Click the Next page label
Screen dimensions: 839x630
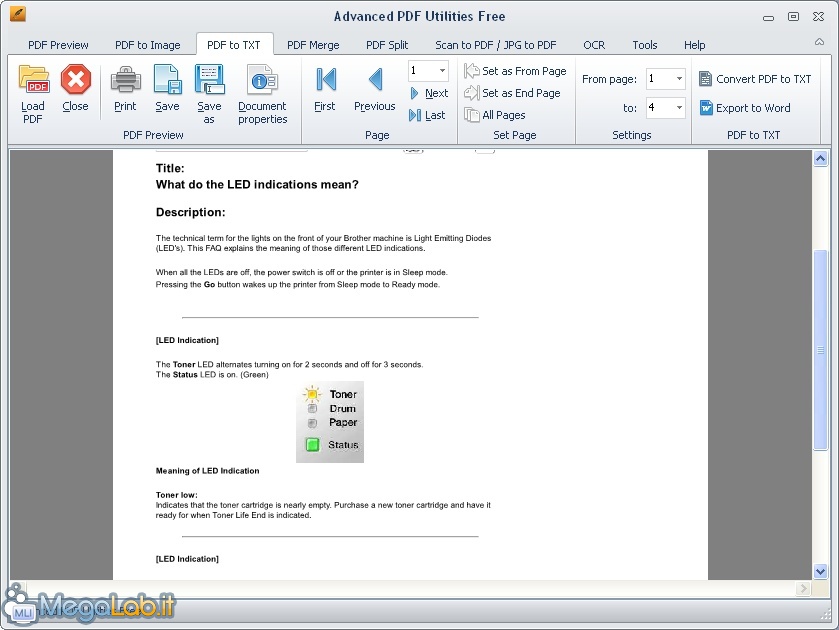[x=437, y=93]
